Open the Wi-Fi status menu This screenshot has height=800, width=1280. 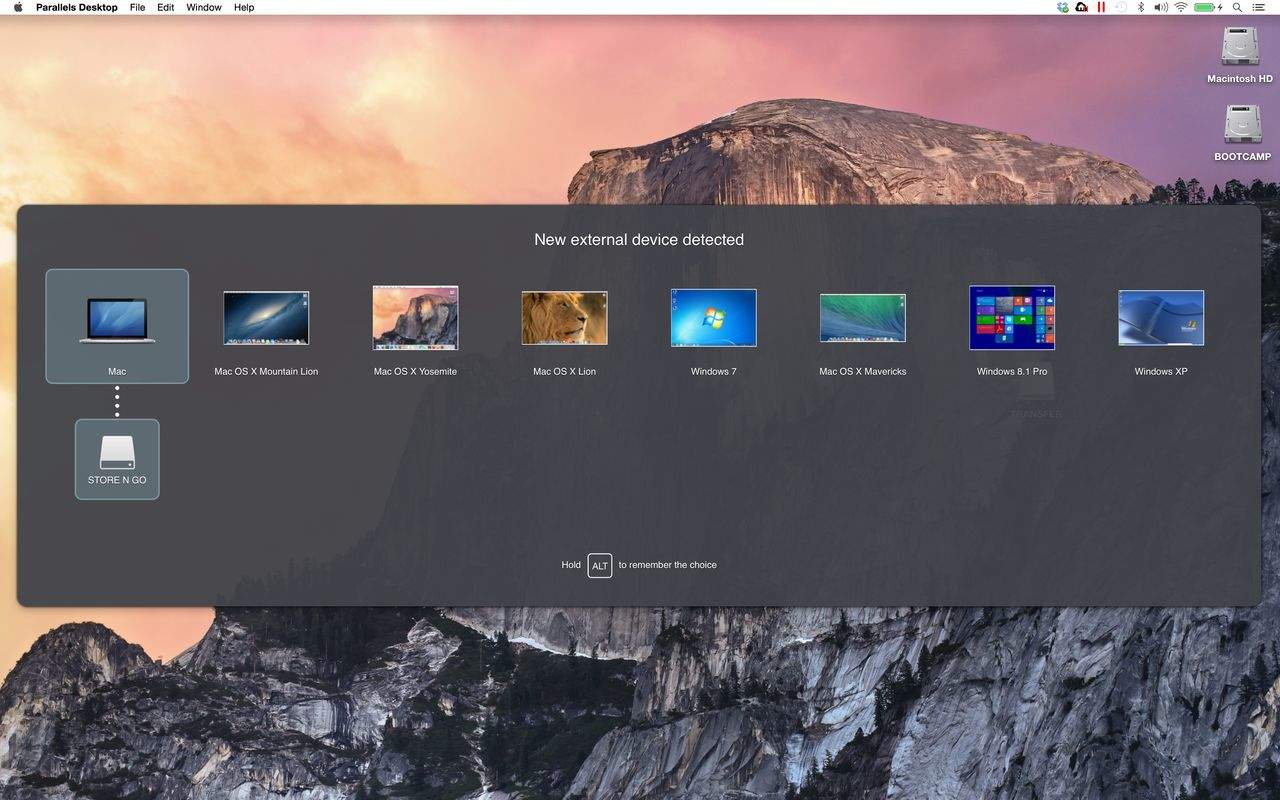pos(1180,7)
